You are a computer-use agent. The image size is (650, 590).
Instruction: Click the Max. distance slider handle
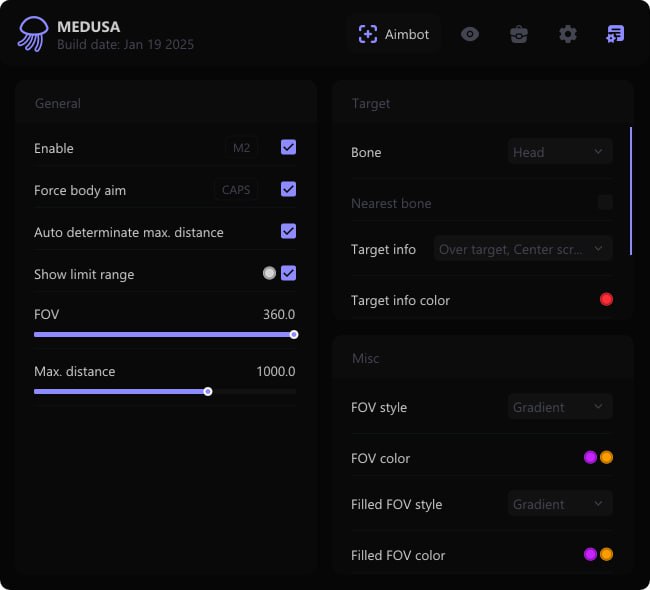click(208, 391)
